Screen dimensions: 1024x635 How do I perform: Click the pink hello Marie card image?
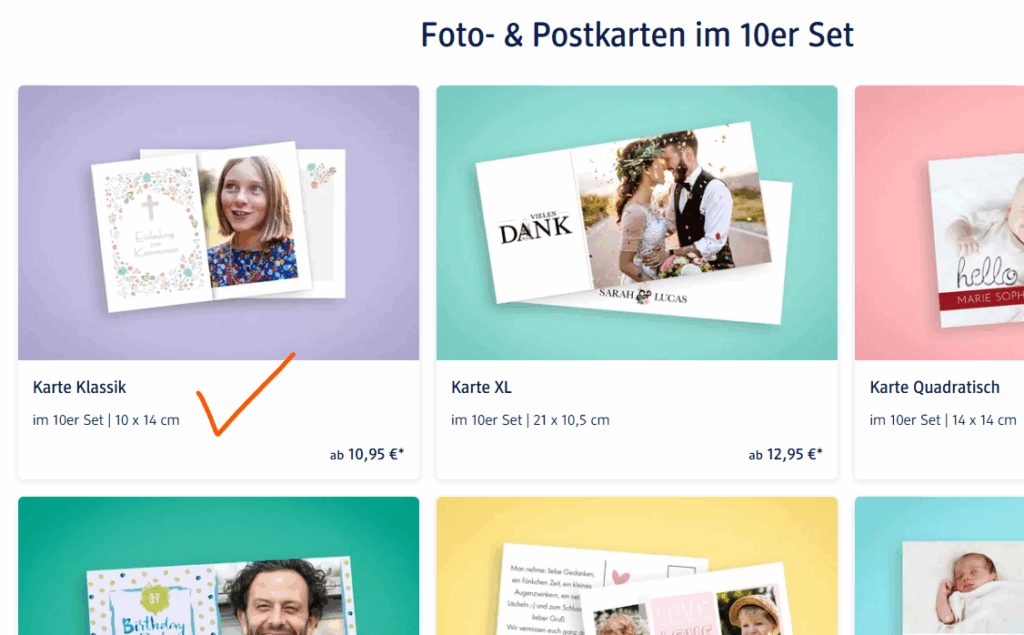click(x=940, y=223)
